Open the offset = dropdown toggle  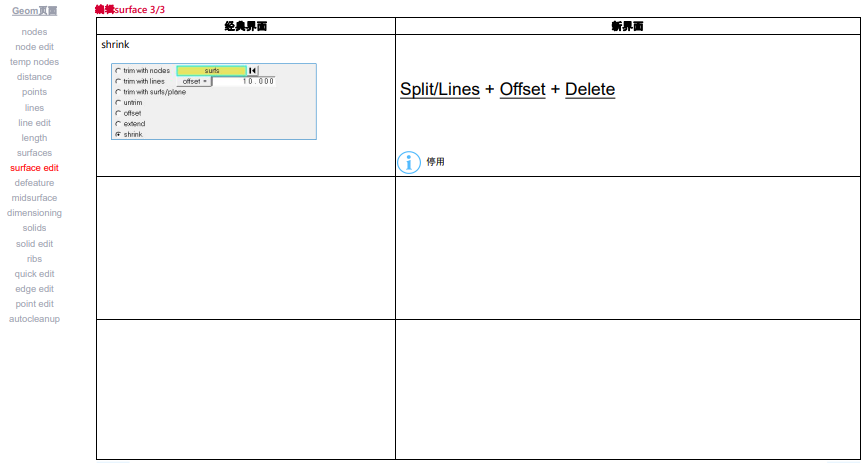pyautogui.click(x=194, y=81)
